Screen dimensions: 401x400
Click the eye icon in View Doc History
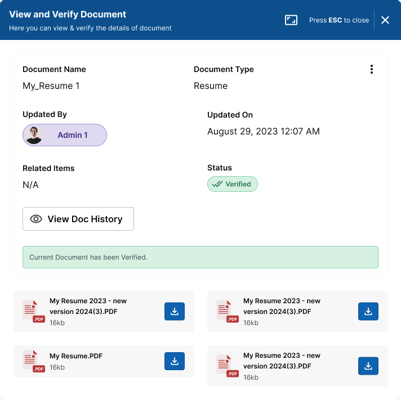pos(36,219)
